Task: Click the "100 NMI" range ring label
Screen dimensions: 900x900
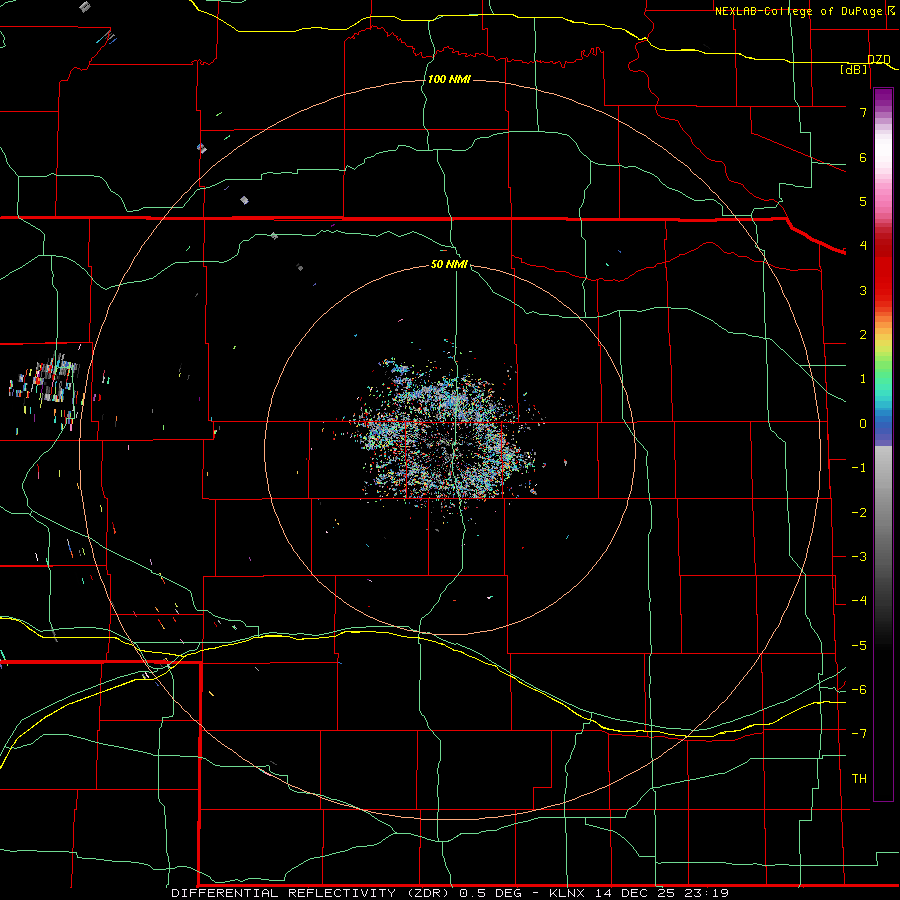Action: (x=449, y=79)
